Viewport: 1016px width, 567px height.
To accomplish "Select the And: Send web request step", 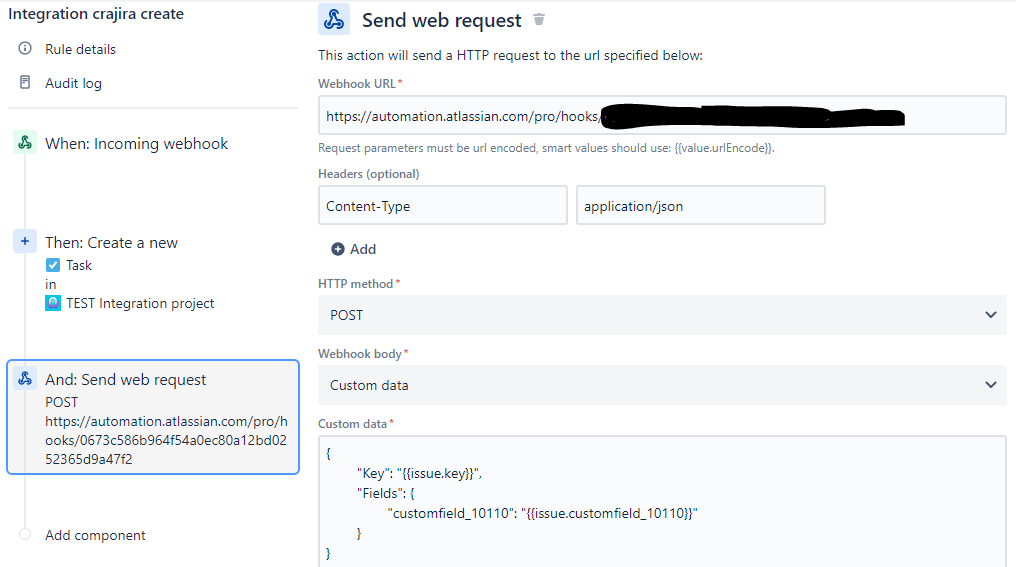I will pyautogui.click(x=153, y=417).
